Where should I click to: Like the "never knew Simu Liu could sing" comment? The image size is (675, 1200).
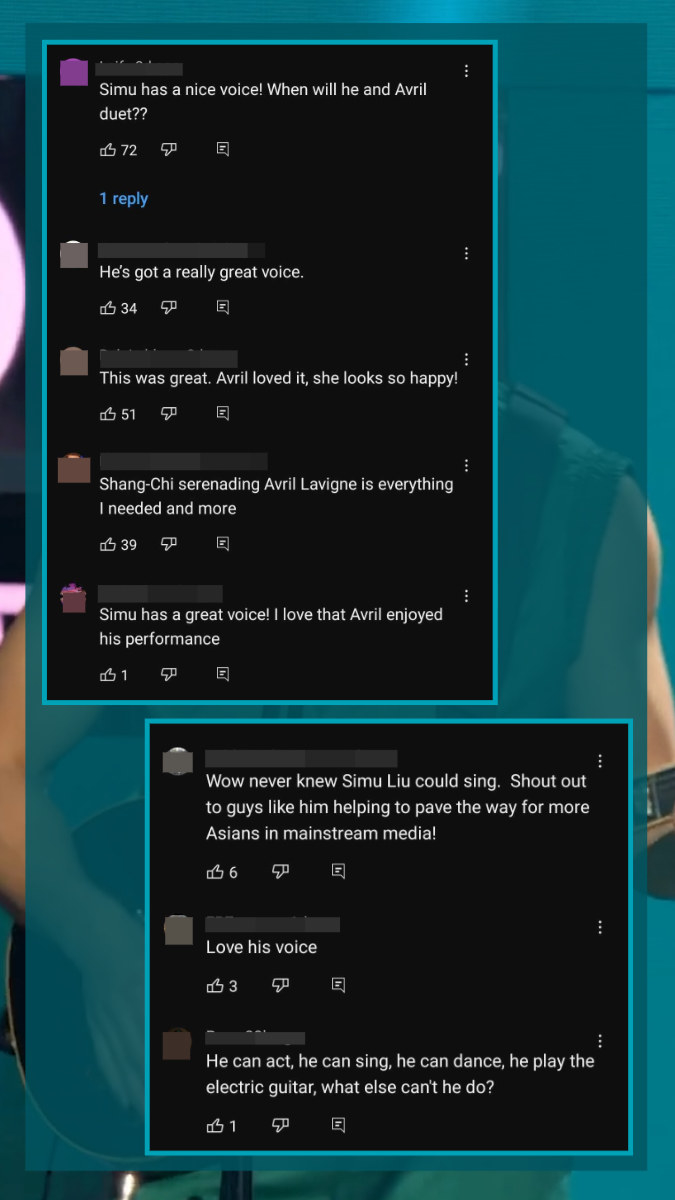(215, 872)
